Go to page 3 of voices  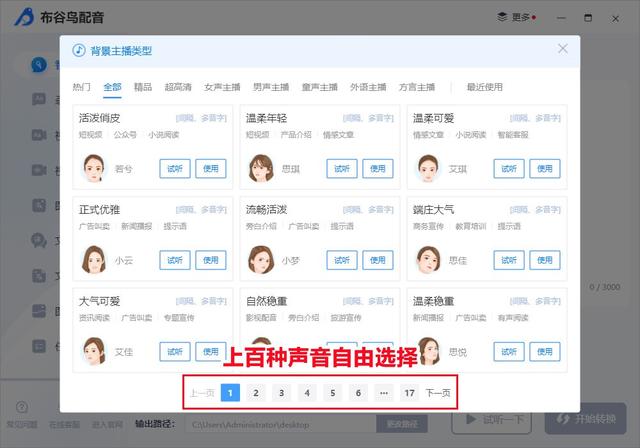(281, 393)
